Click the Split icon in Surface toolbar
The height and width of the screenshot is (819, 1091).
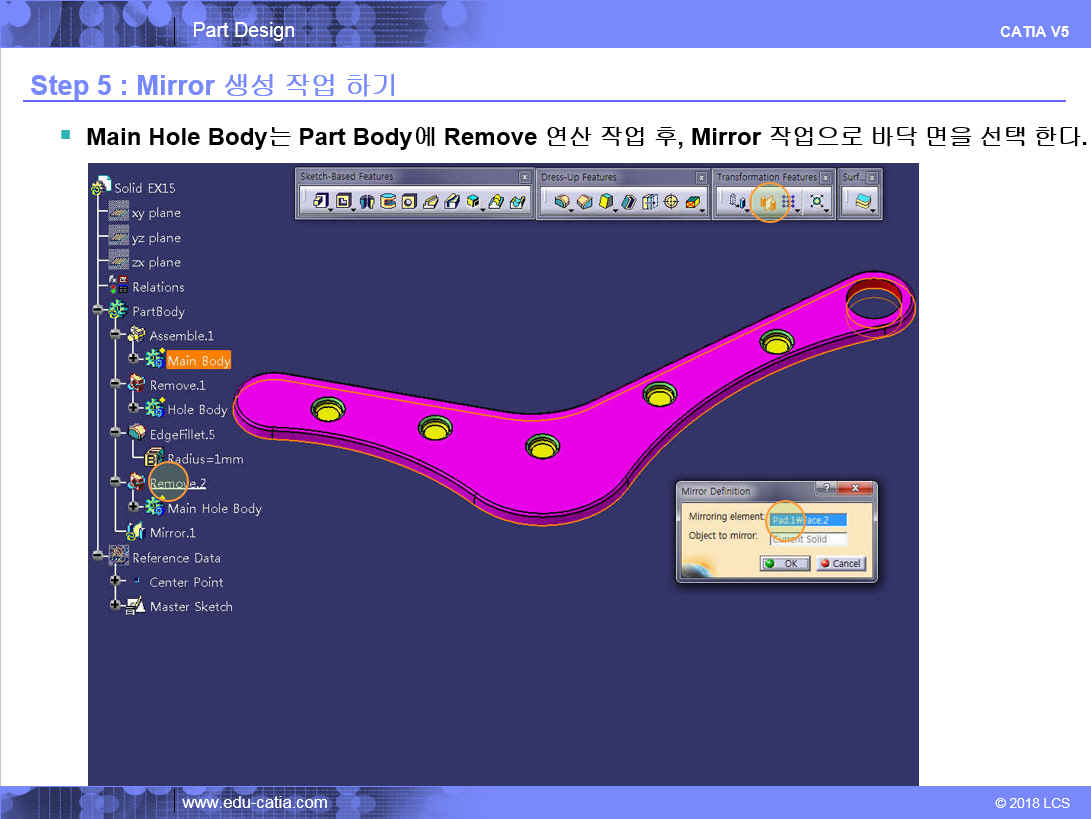click(x=862, y=202)
